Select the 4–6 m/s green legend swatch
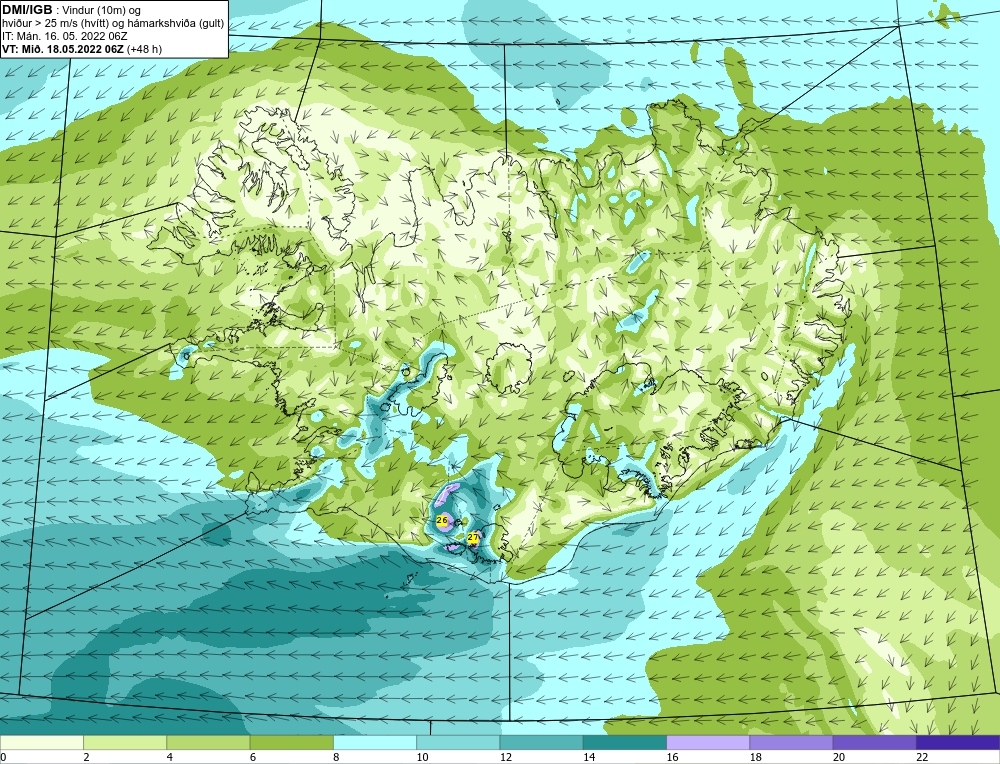 coord(209,742)
